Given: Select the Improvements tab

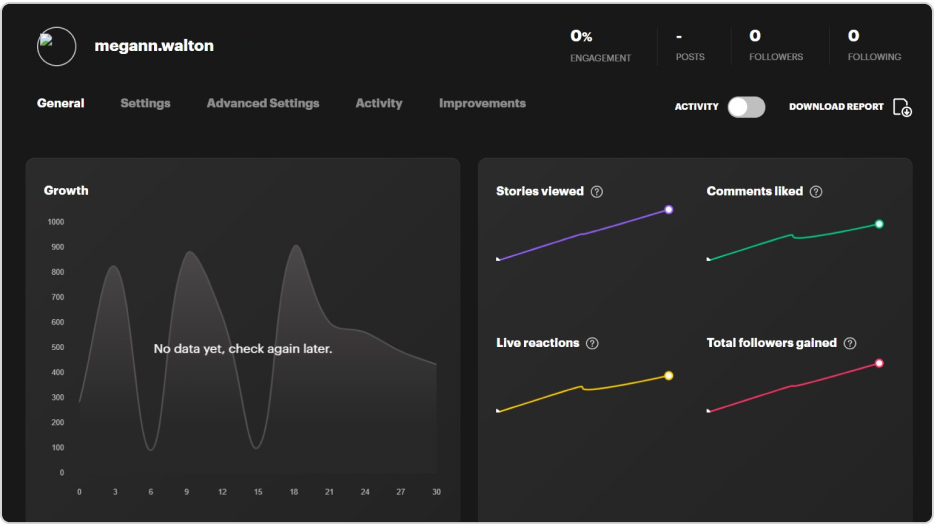Looking at the screenshot, I should click(482, 103).
